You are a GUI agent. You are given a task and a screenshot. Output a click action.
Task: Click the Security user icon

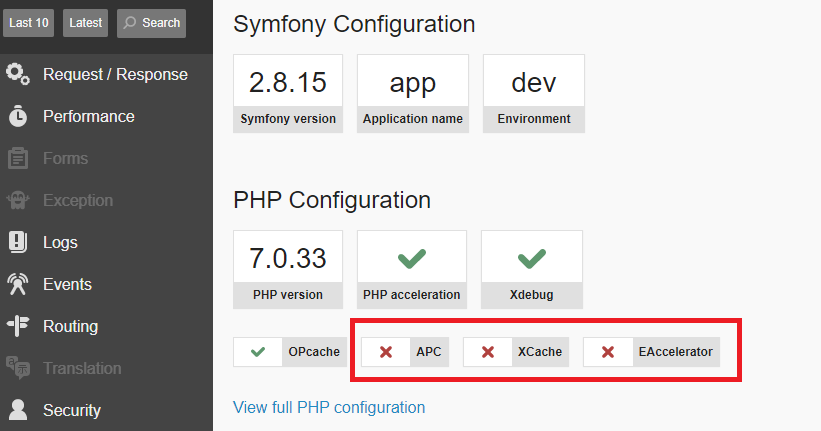tap(18, 410)
